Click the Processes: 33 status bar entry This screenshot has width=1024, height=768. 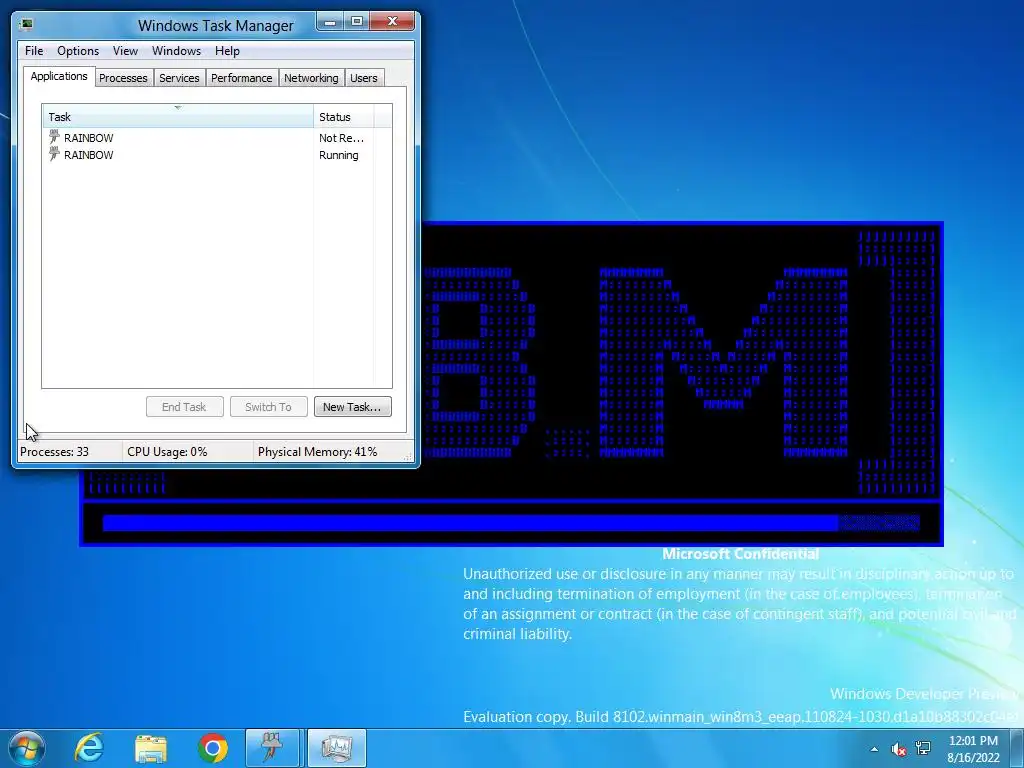tap(54, 452)
